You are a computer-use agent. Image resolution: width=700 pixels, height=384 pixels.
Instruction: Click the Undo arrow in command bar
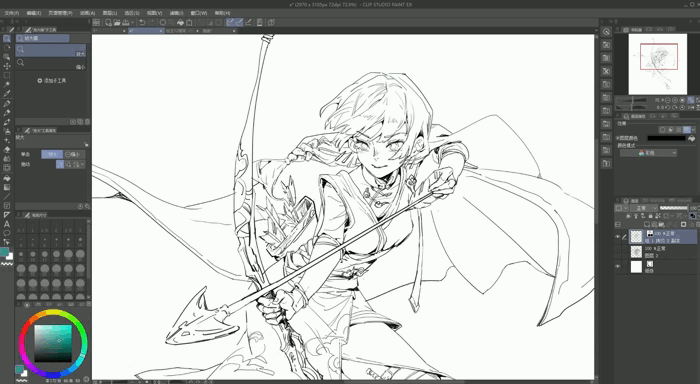(x=142, y=22)
